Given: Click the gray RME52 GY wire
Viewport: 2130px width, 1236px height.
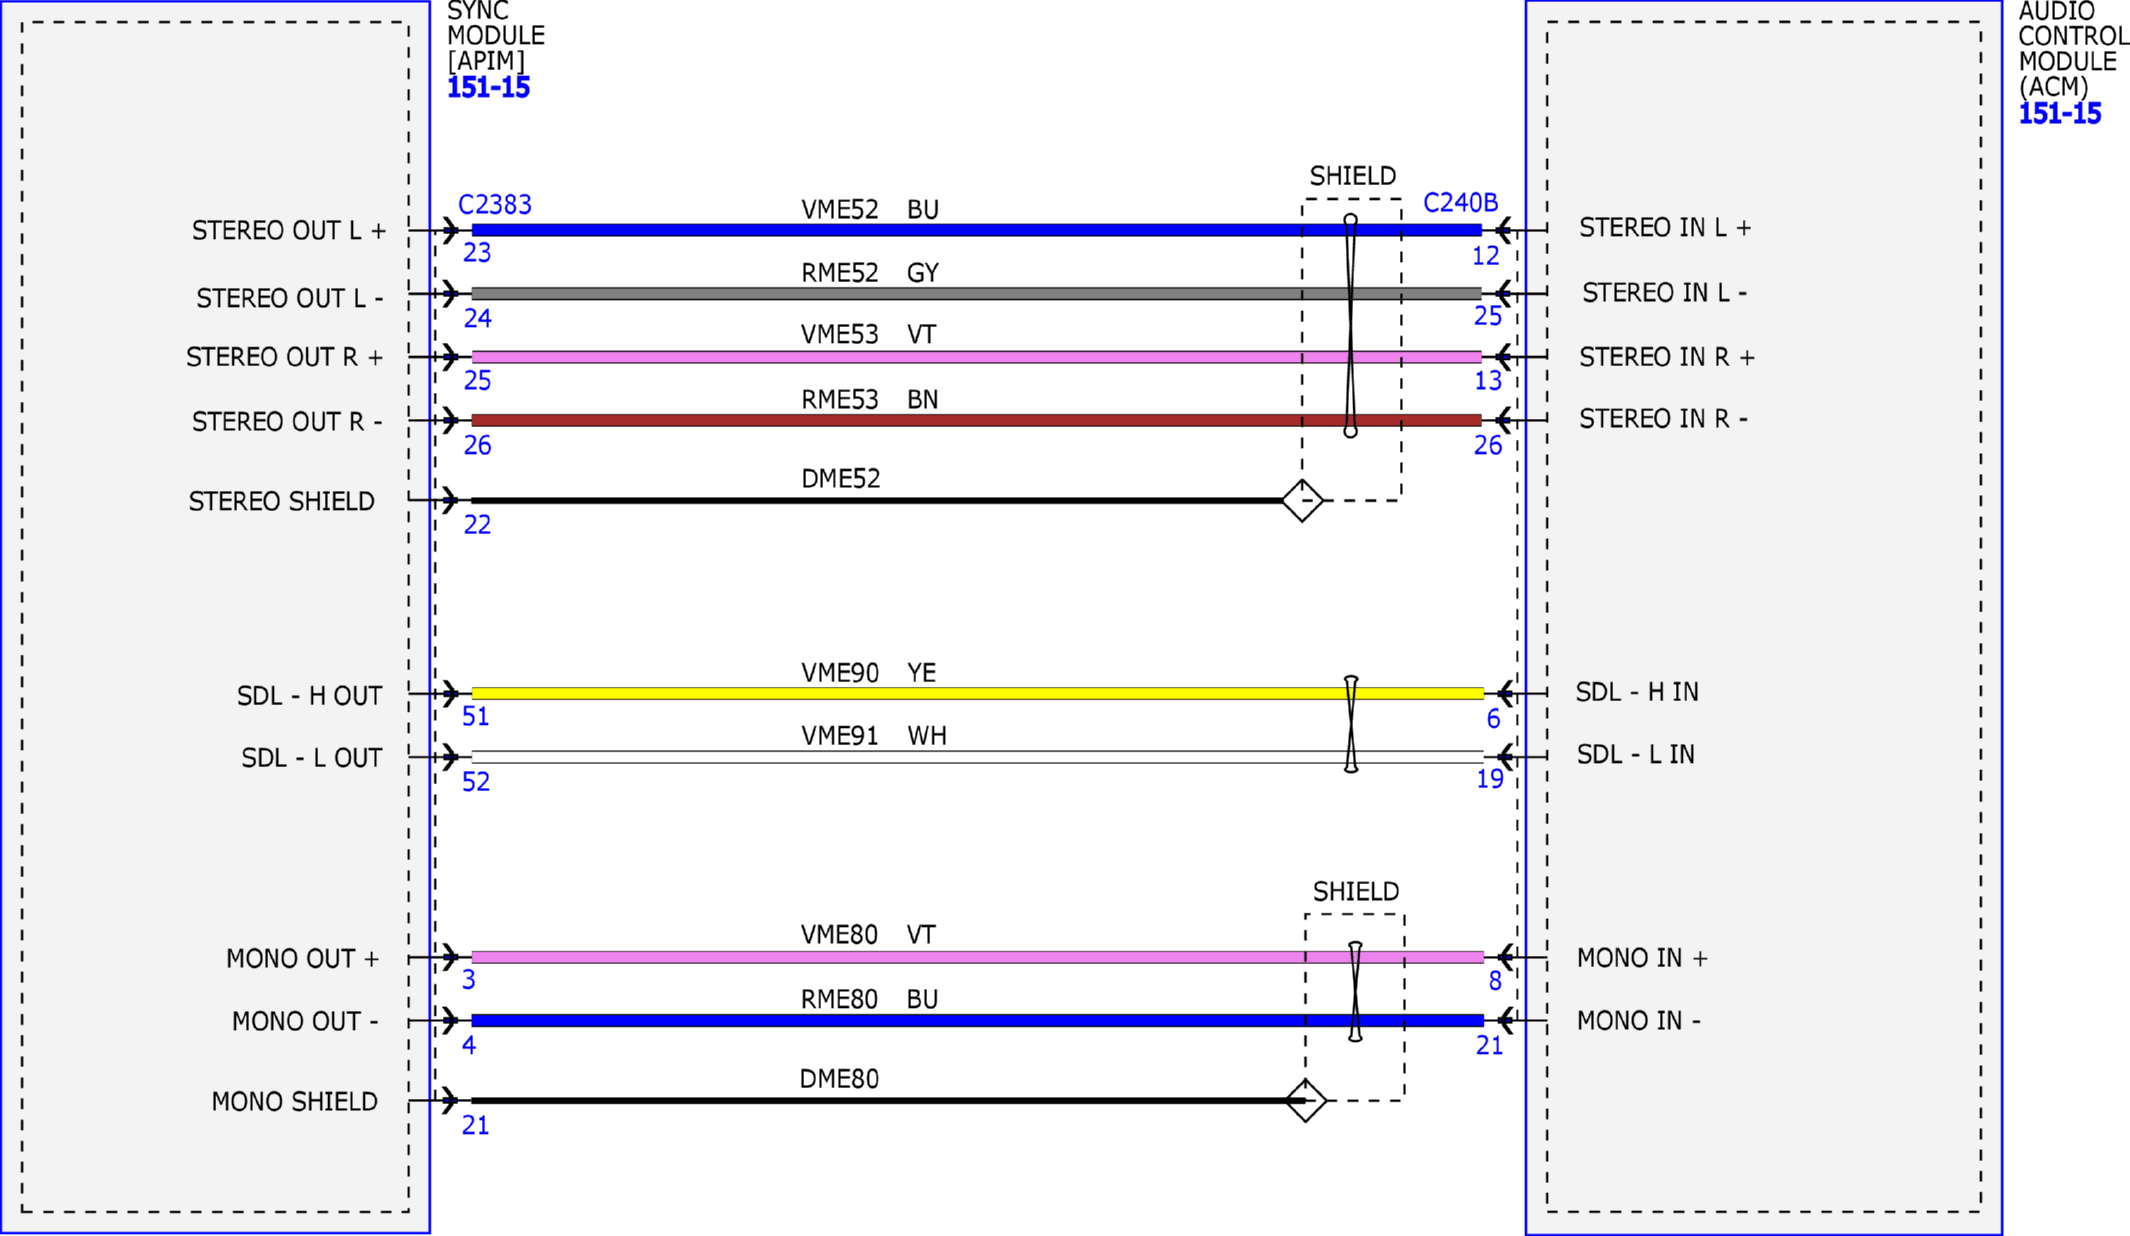Looking at the screenshot, I should pyautogui.click(x=977, y=293).
